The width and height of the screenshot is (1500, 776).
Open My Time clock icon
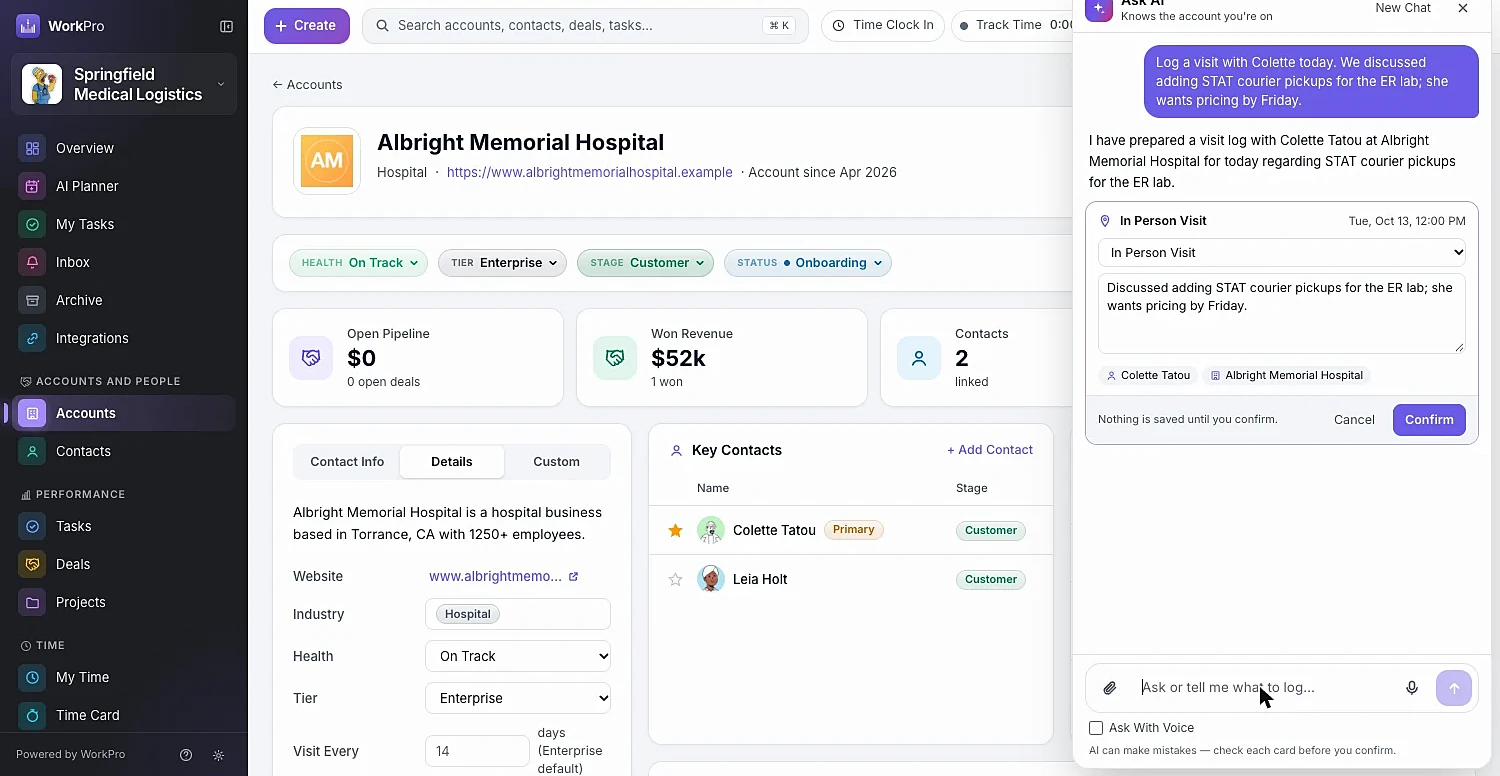(32, 677)
